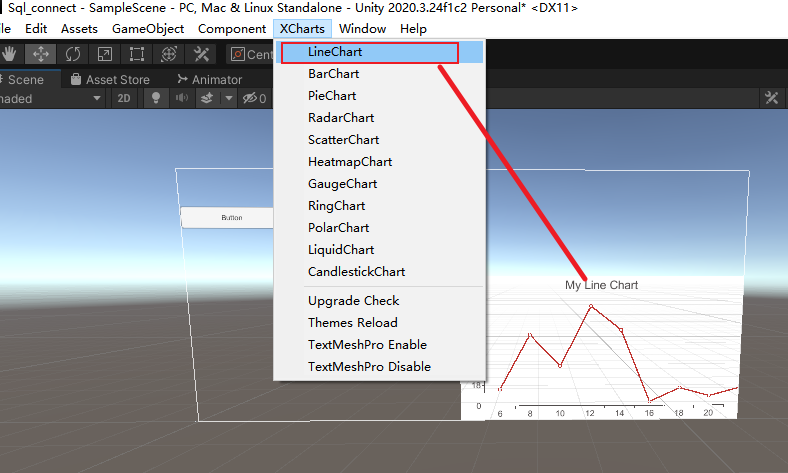Toggle the Center pivot mode button
The height and width of the screenshot is (473, 788).
[250, 54]
